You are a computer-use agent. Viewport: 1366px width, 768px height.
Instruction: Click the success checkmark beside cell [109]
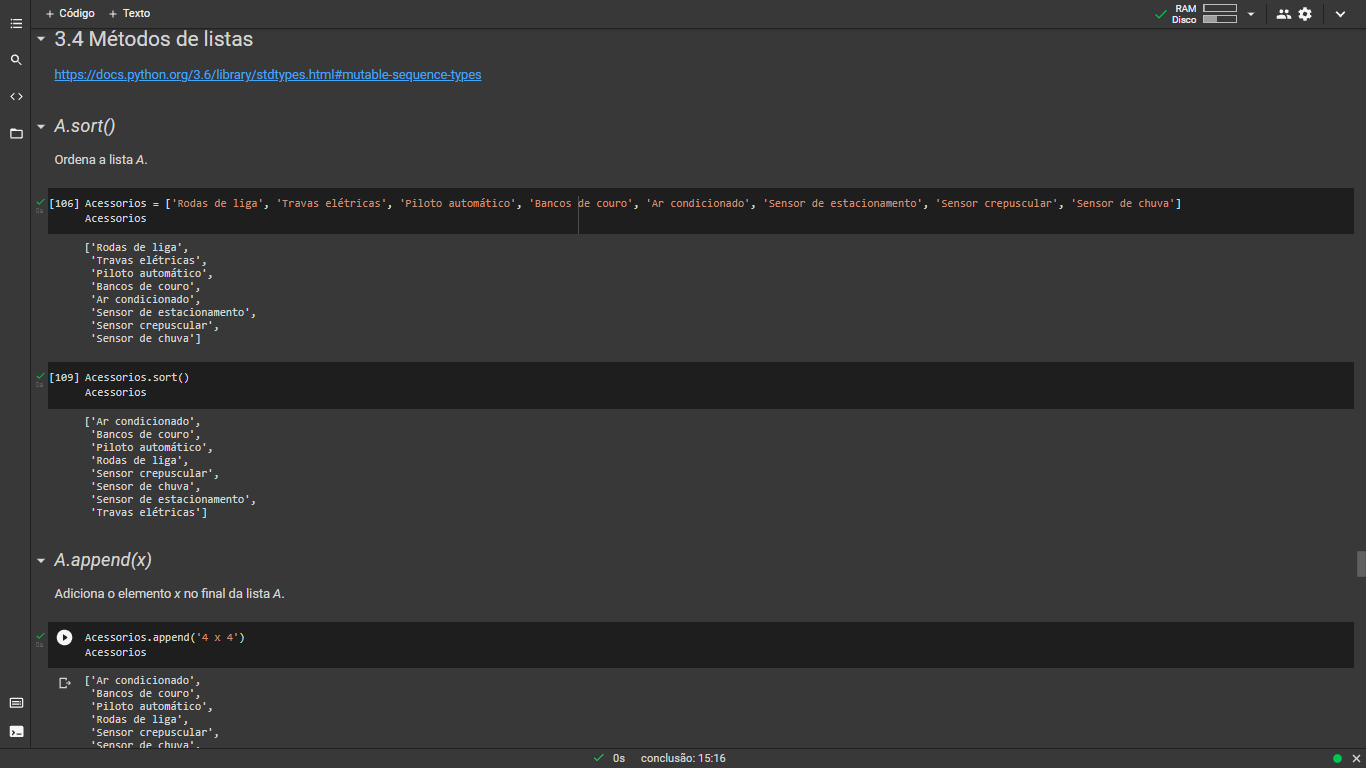[x=40, y=377]
